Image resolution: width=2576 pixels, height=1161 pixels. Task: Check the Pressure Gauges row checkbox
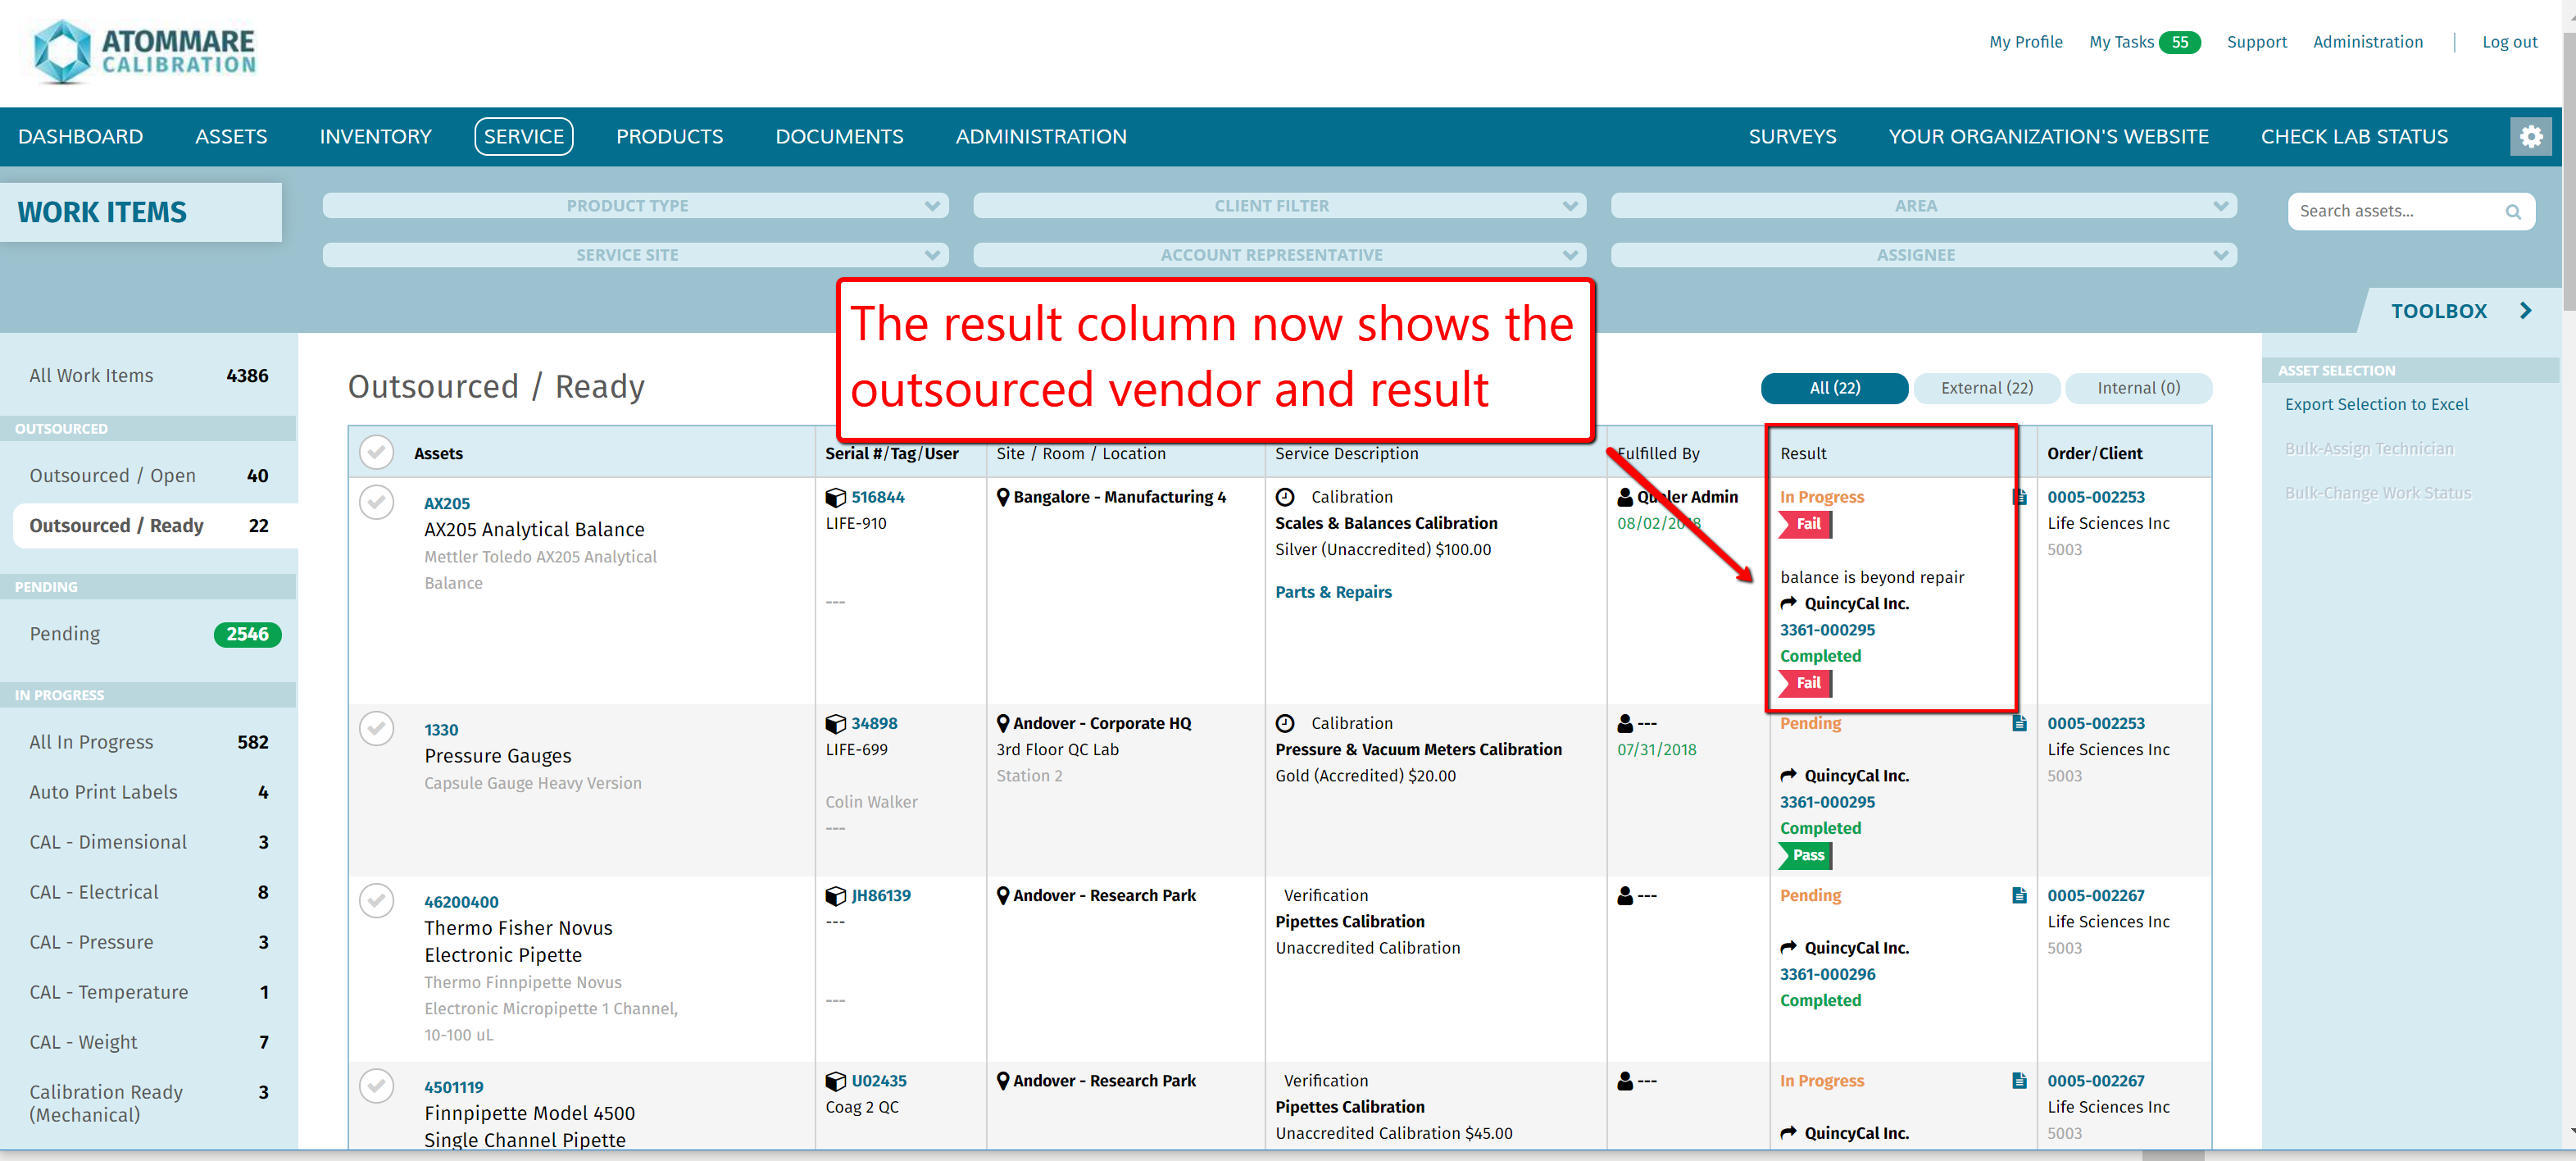[376, 728]
